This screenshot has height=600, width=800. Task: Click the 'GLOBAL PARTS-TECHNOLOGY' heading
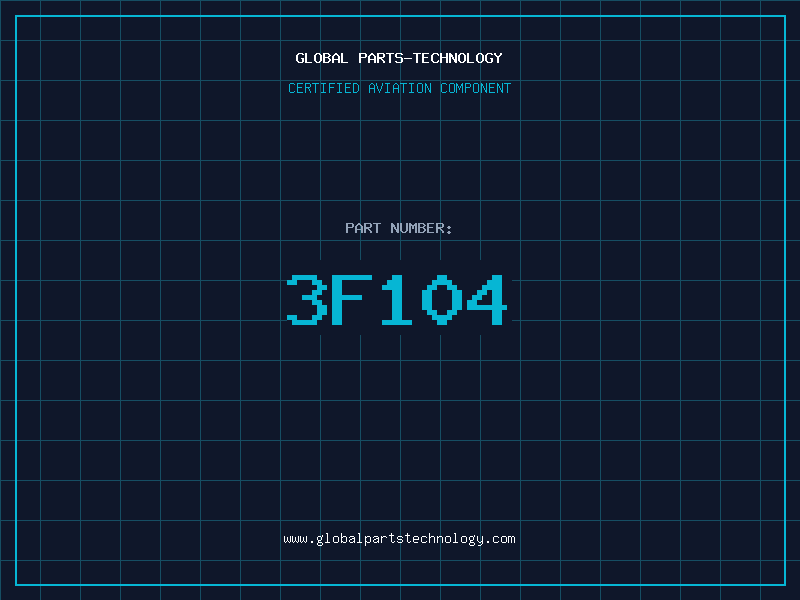[399, 58]
